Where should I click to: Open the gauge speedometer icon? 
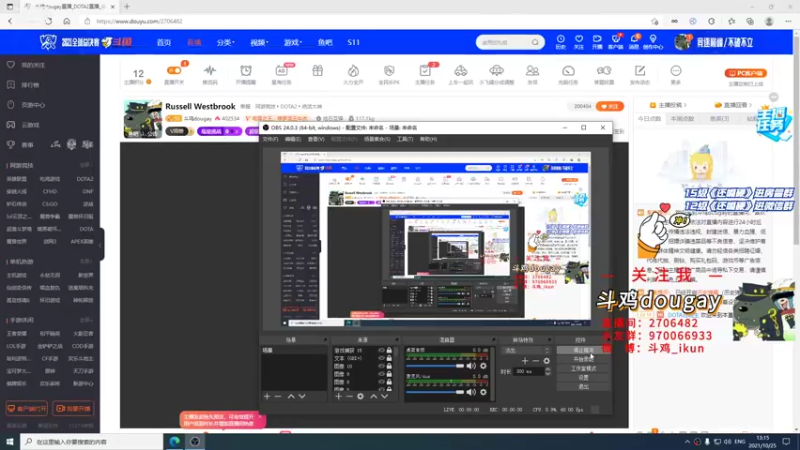[x=568, y=71]
